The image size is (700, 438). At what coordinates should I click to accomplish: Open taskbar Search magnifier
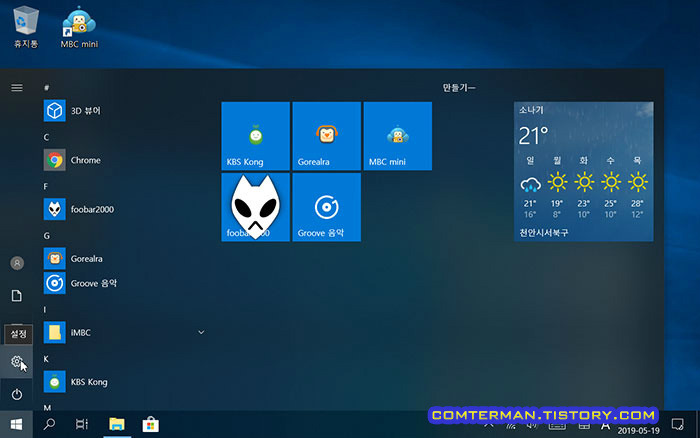point(49,424)
